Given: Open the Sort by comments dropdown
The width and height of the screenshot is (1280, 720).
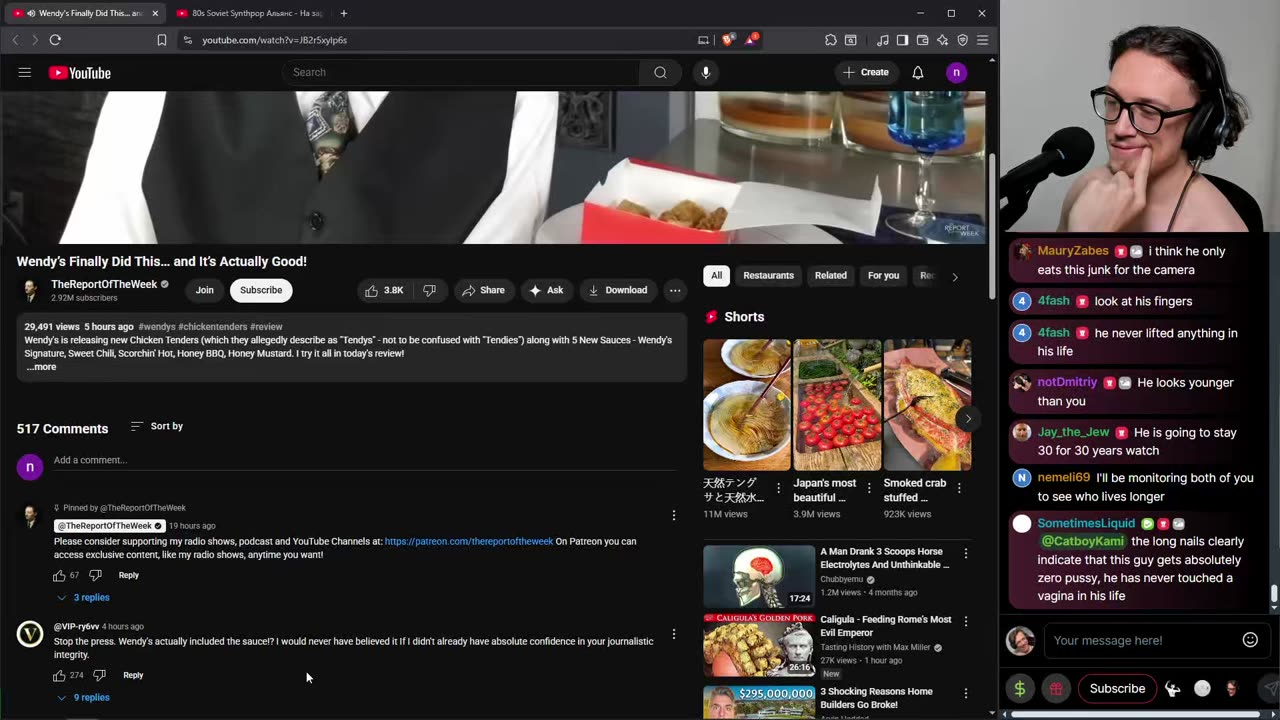Looking at the screenshot, I should [x=157, y=426].
